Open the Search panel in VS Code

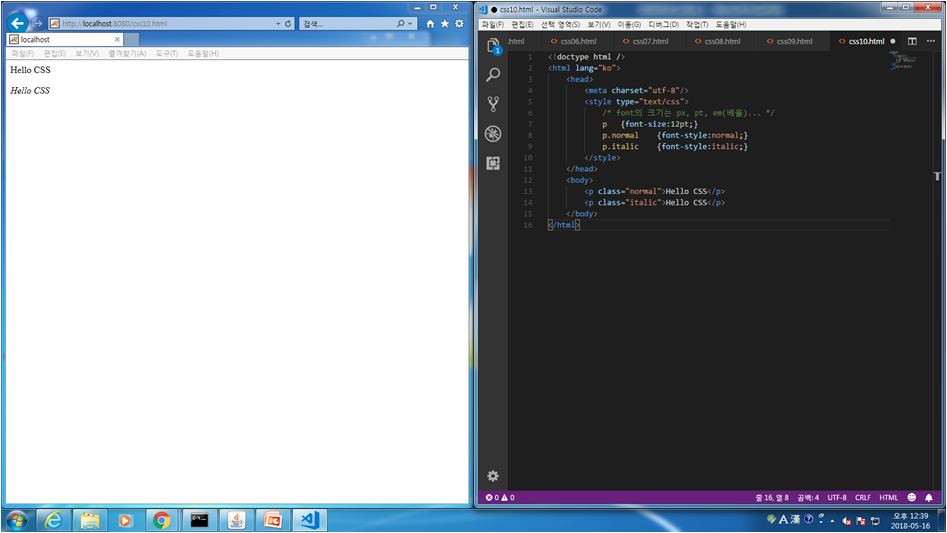tap(493, 74)
